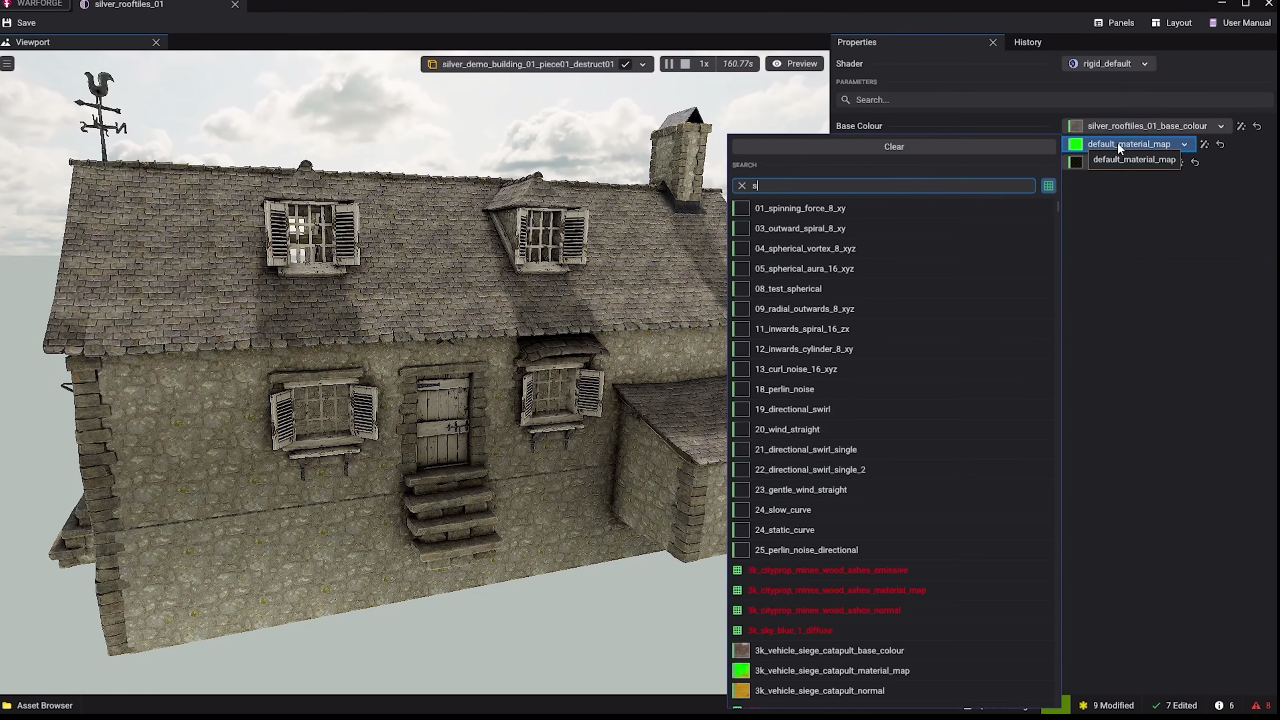The image size is (1280, 720).
Task: Show the 7 Edited status items
Action: [x=1174, y=706]
